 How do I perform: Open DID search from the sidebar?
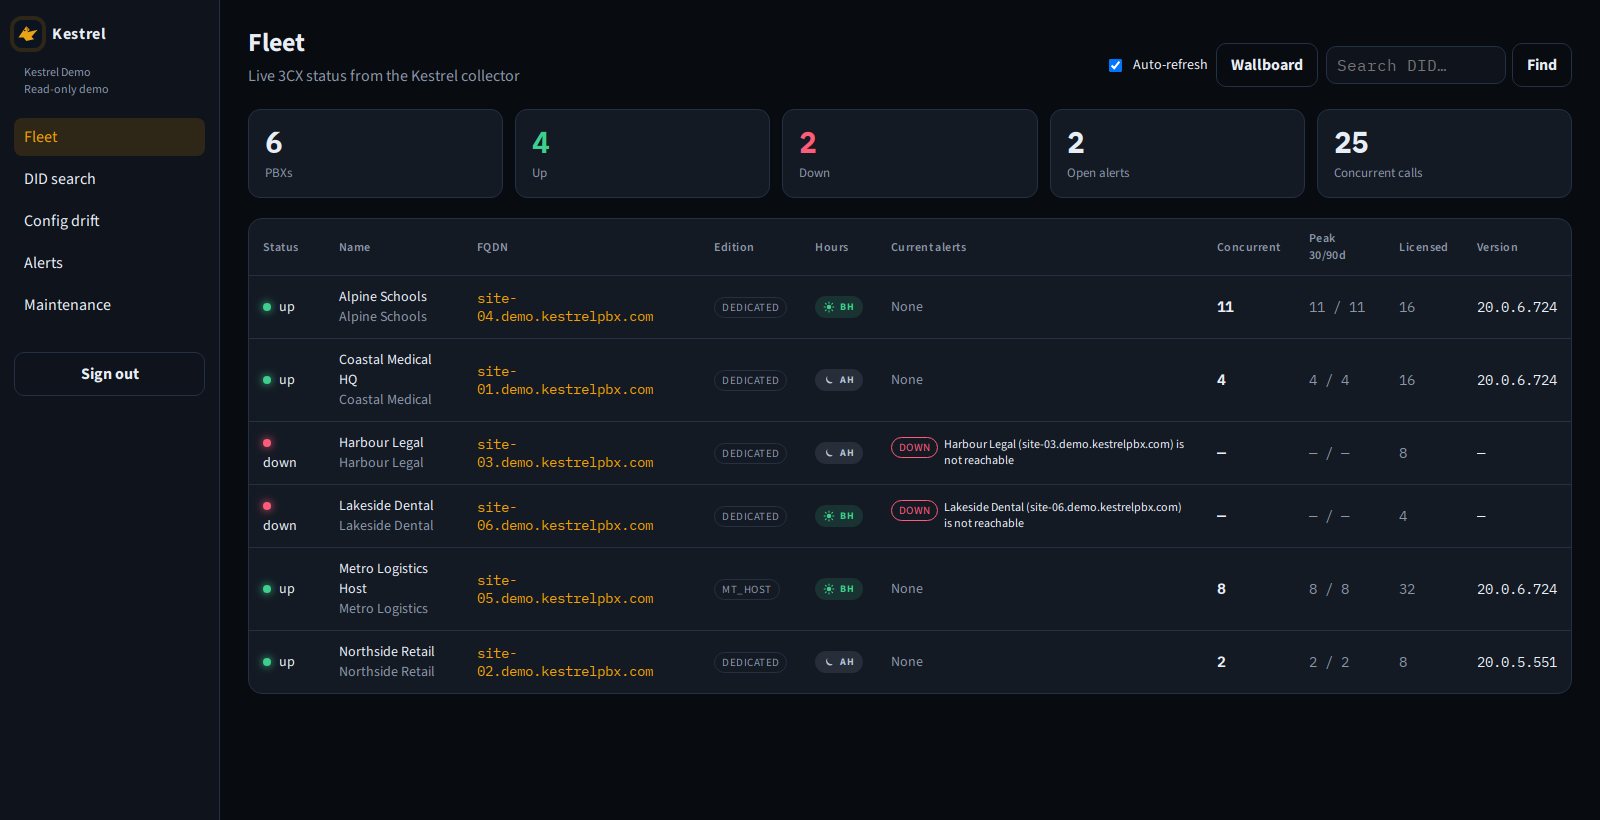(x=109, y=179)
